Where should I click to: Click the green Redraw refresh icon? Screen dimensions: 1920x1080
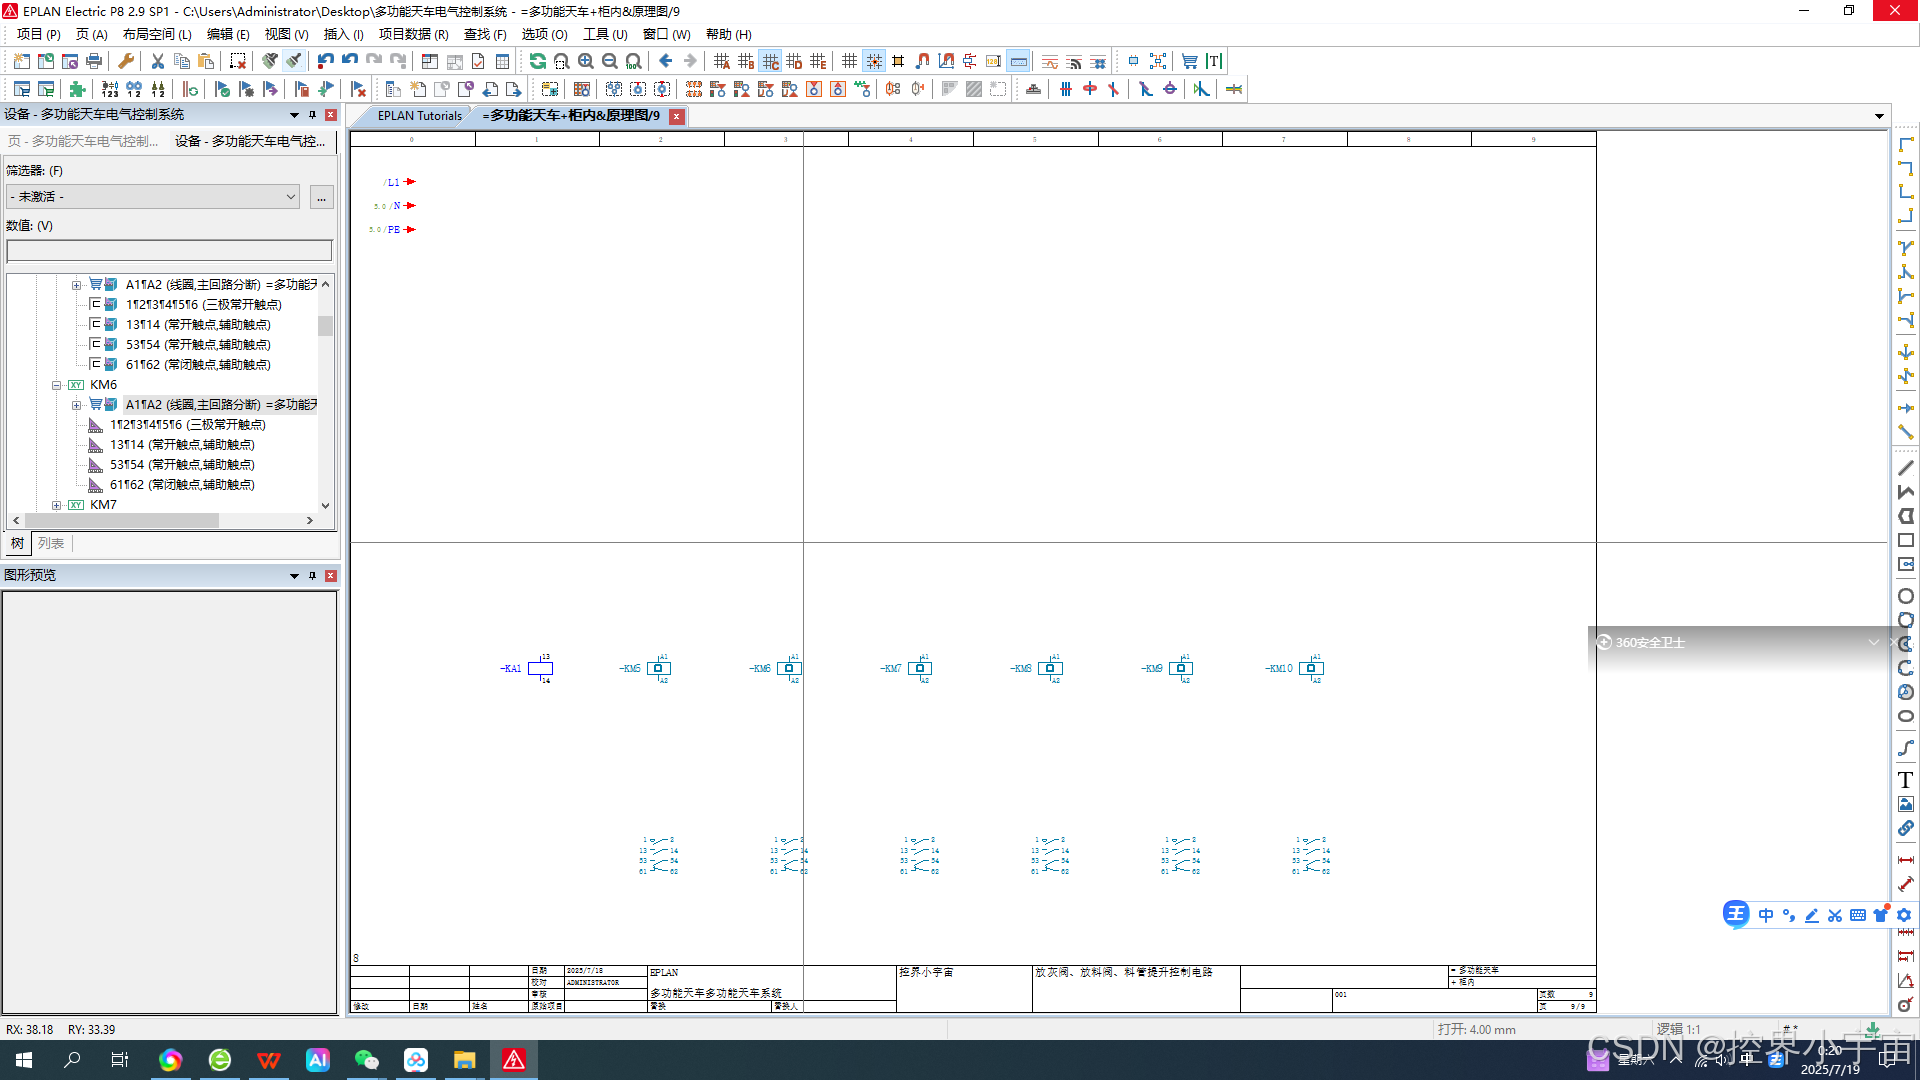(538, 62)
